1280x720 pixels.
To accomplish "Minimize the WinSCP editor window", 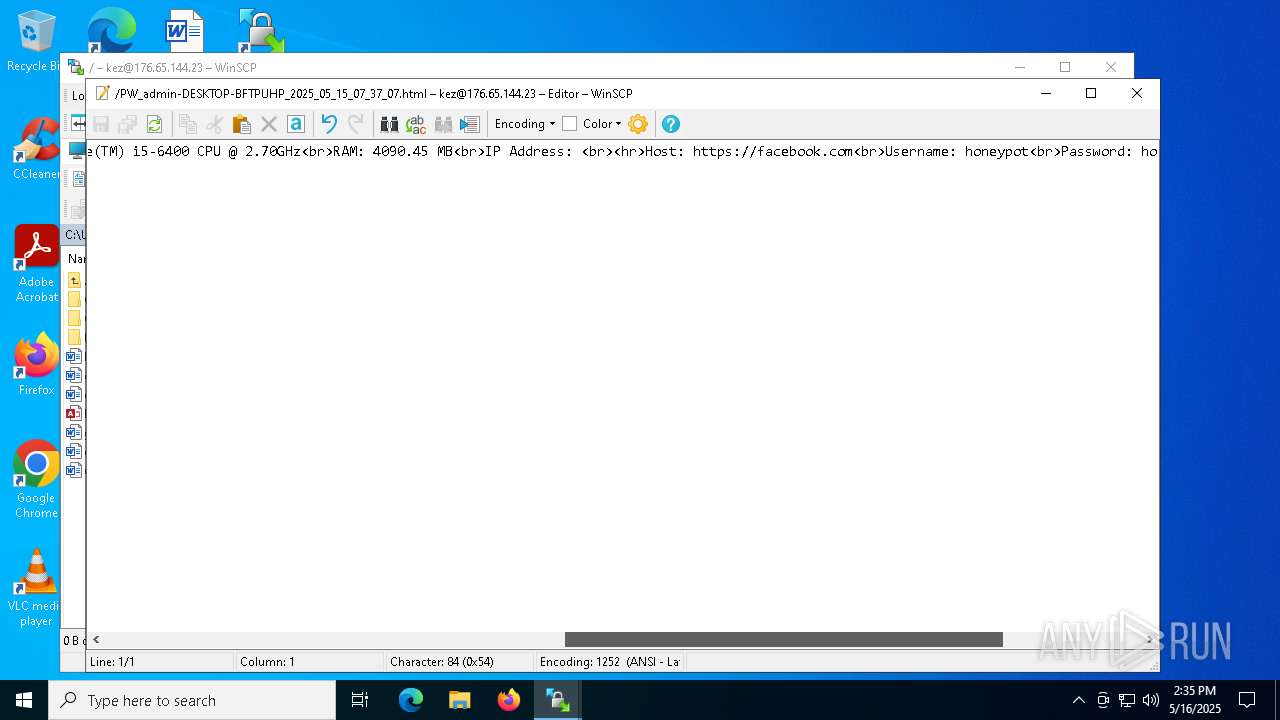I will tap(1046, 93).
